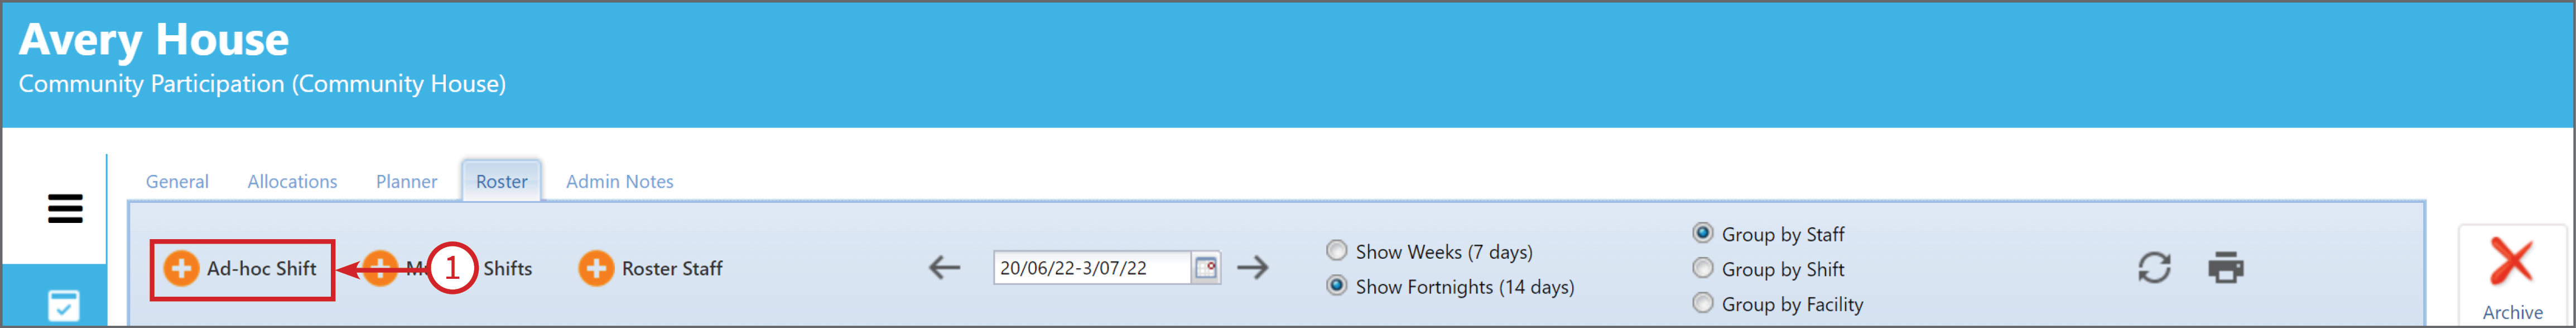Refresh the roster view
The image size is (2576, 328).
point(2154,268)
